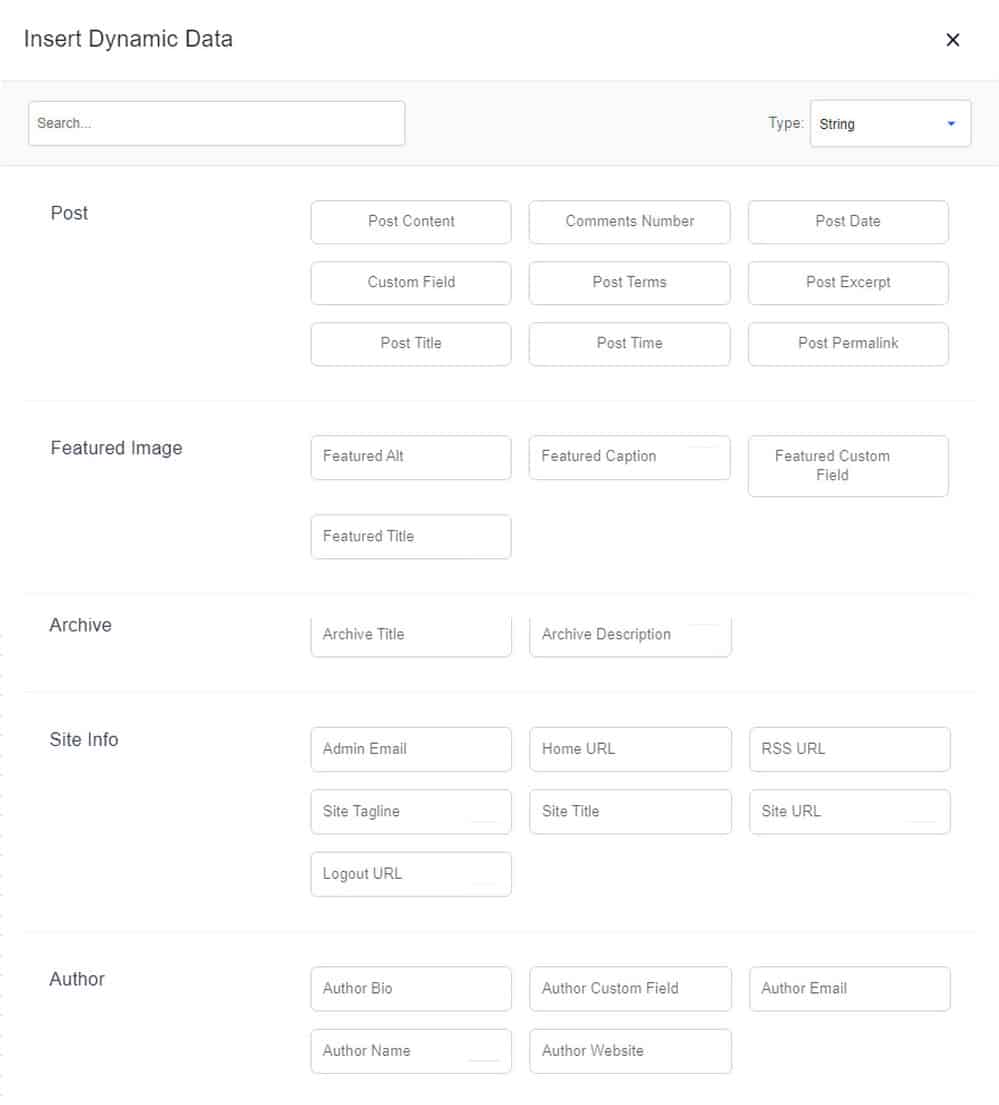This screenshot has height=1105, width=999.
Task: Open the Type dropdown set to String
Action: click(891, 123)
